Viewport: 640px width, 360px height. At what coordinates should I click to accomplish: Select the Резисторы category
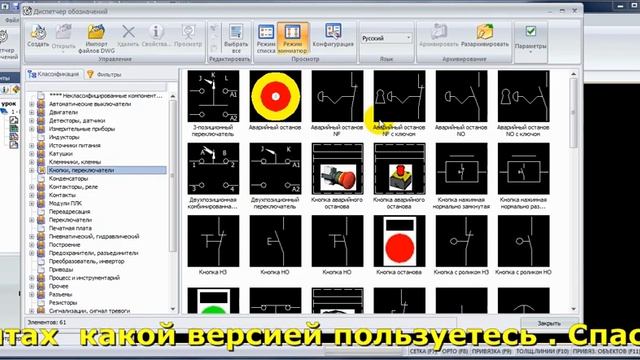coord(63,302)
